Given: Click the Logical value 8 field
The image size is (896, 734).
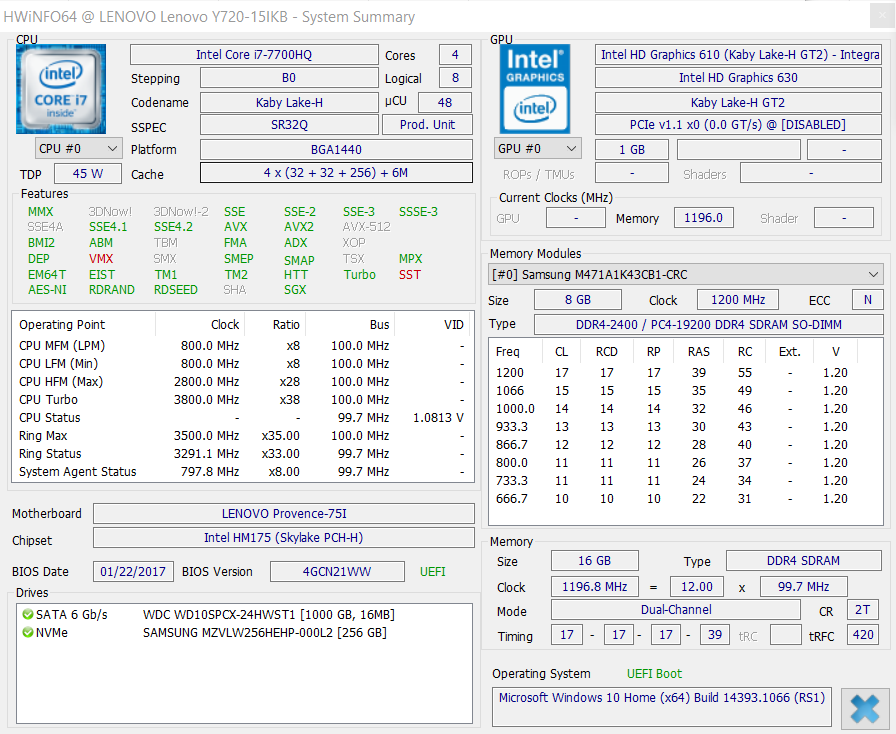Looking at the screenshot, I should (455, 78).
